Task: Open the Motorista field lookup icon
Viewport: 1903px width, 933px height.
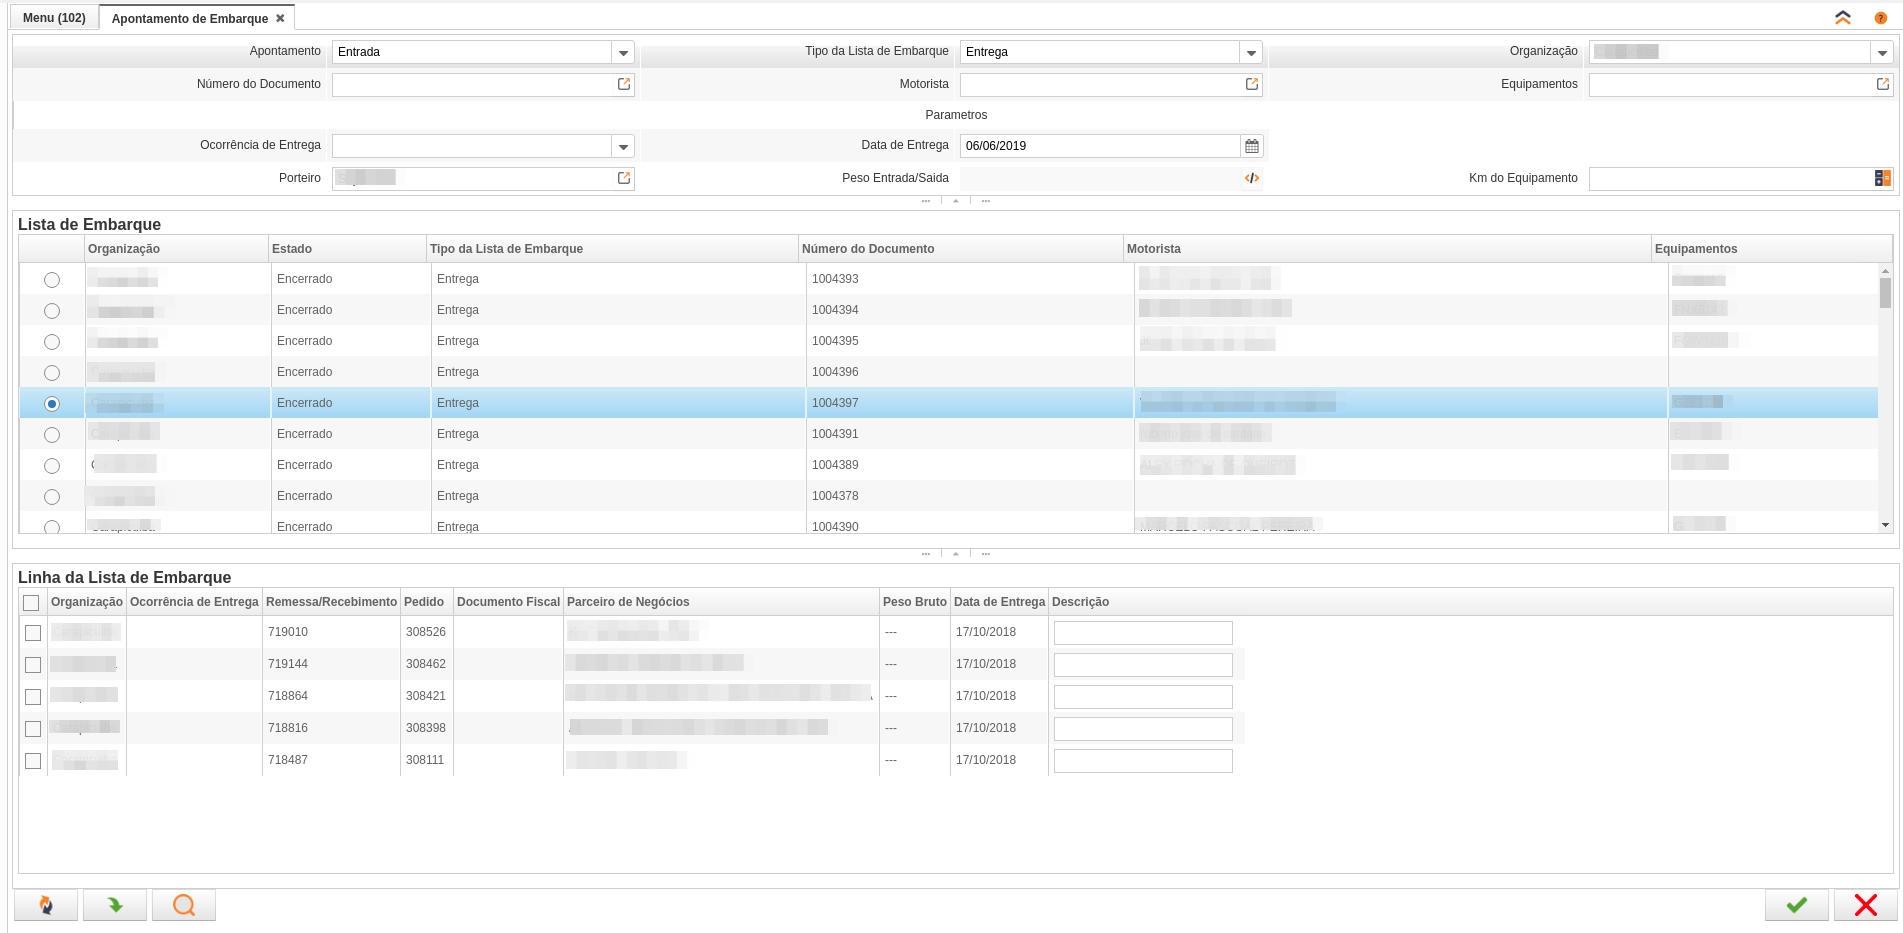Action: (1251, 85)
